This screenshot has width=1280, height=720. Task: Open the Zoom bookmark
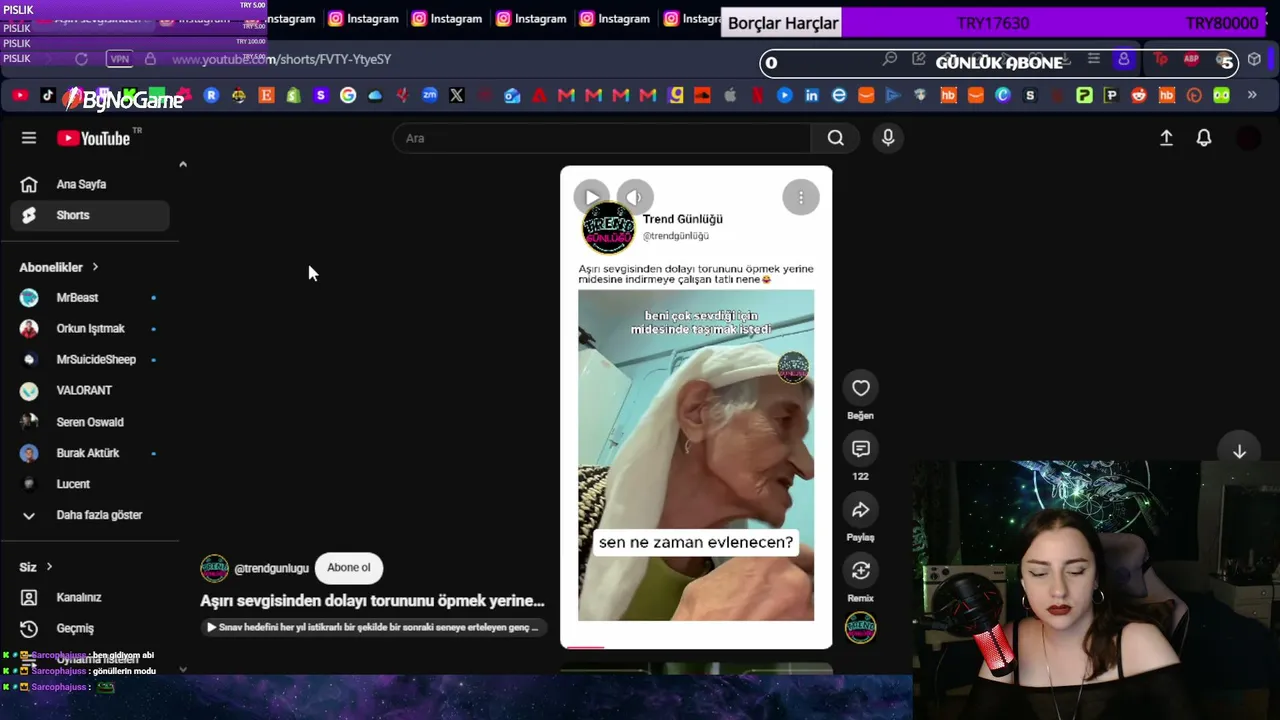(430, 95)
